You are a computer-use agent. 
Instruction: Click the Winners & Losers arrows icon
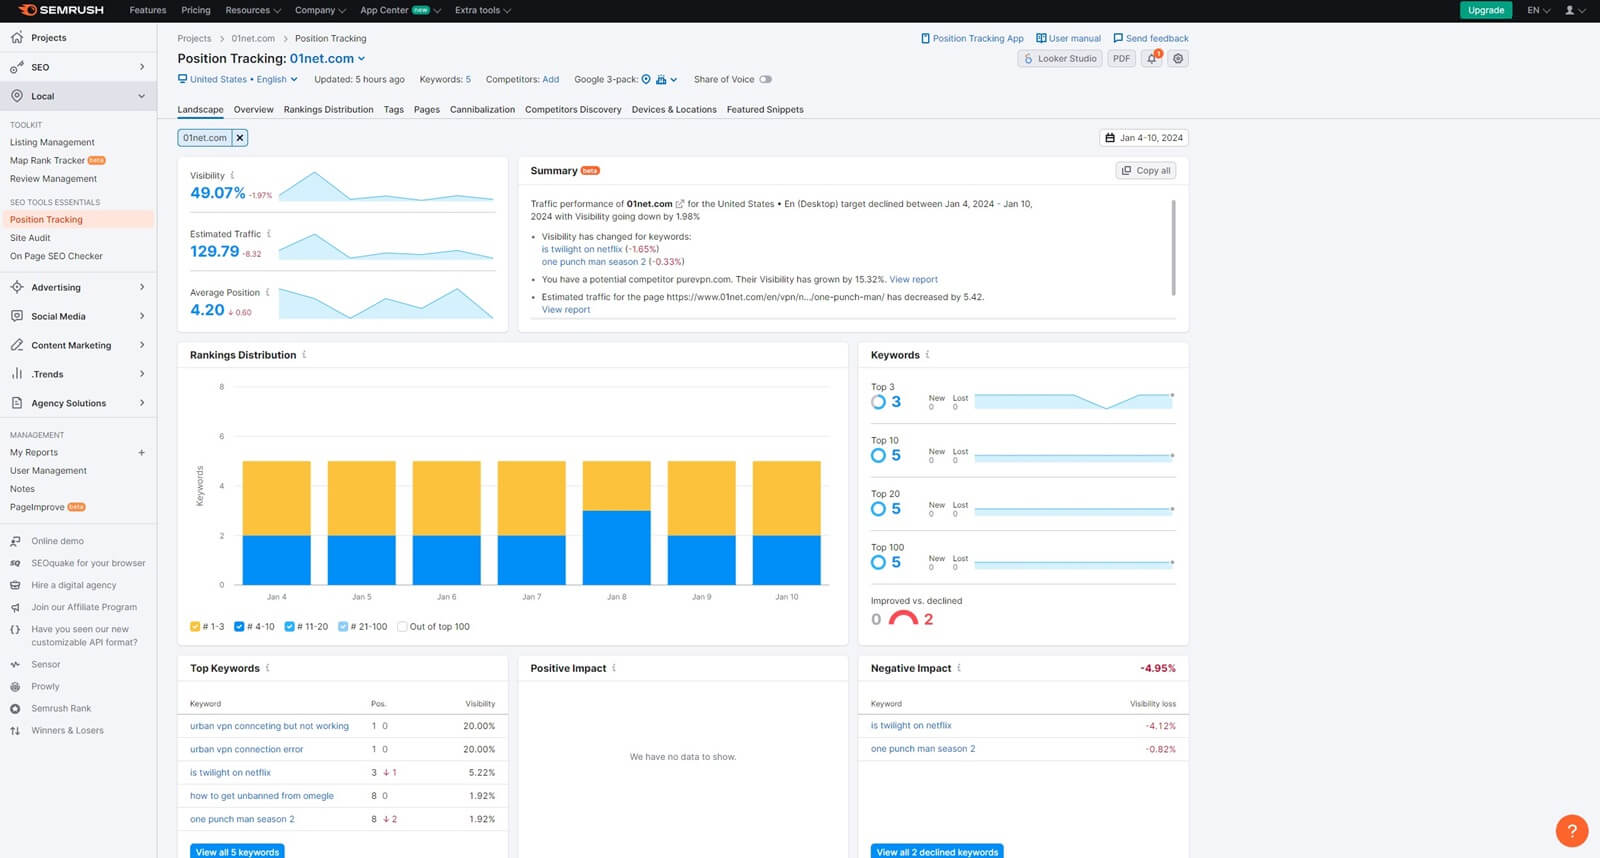15,731
